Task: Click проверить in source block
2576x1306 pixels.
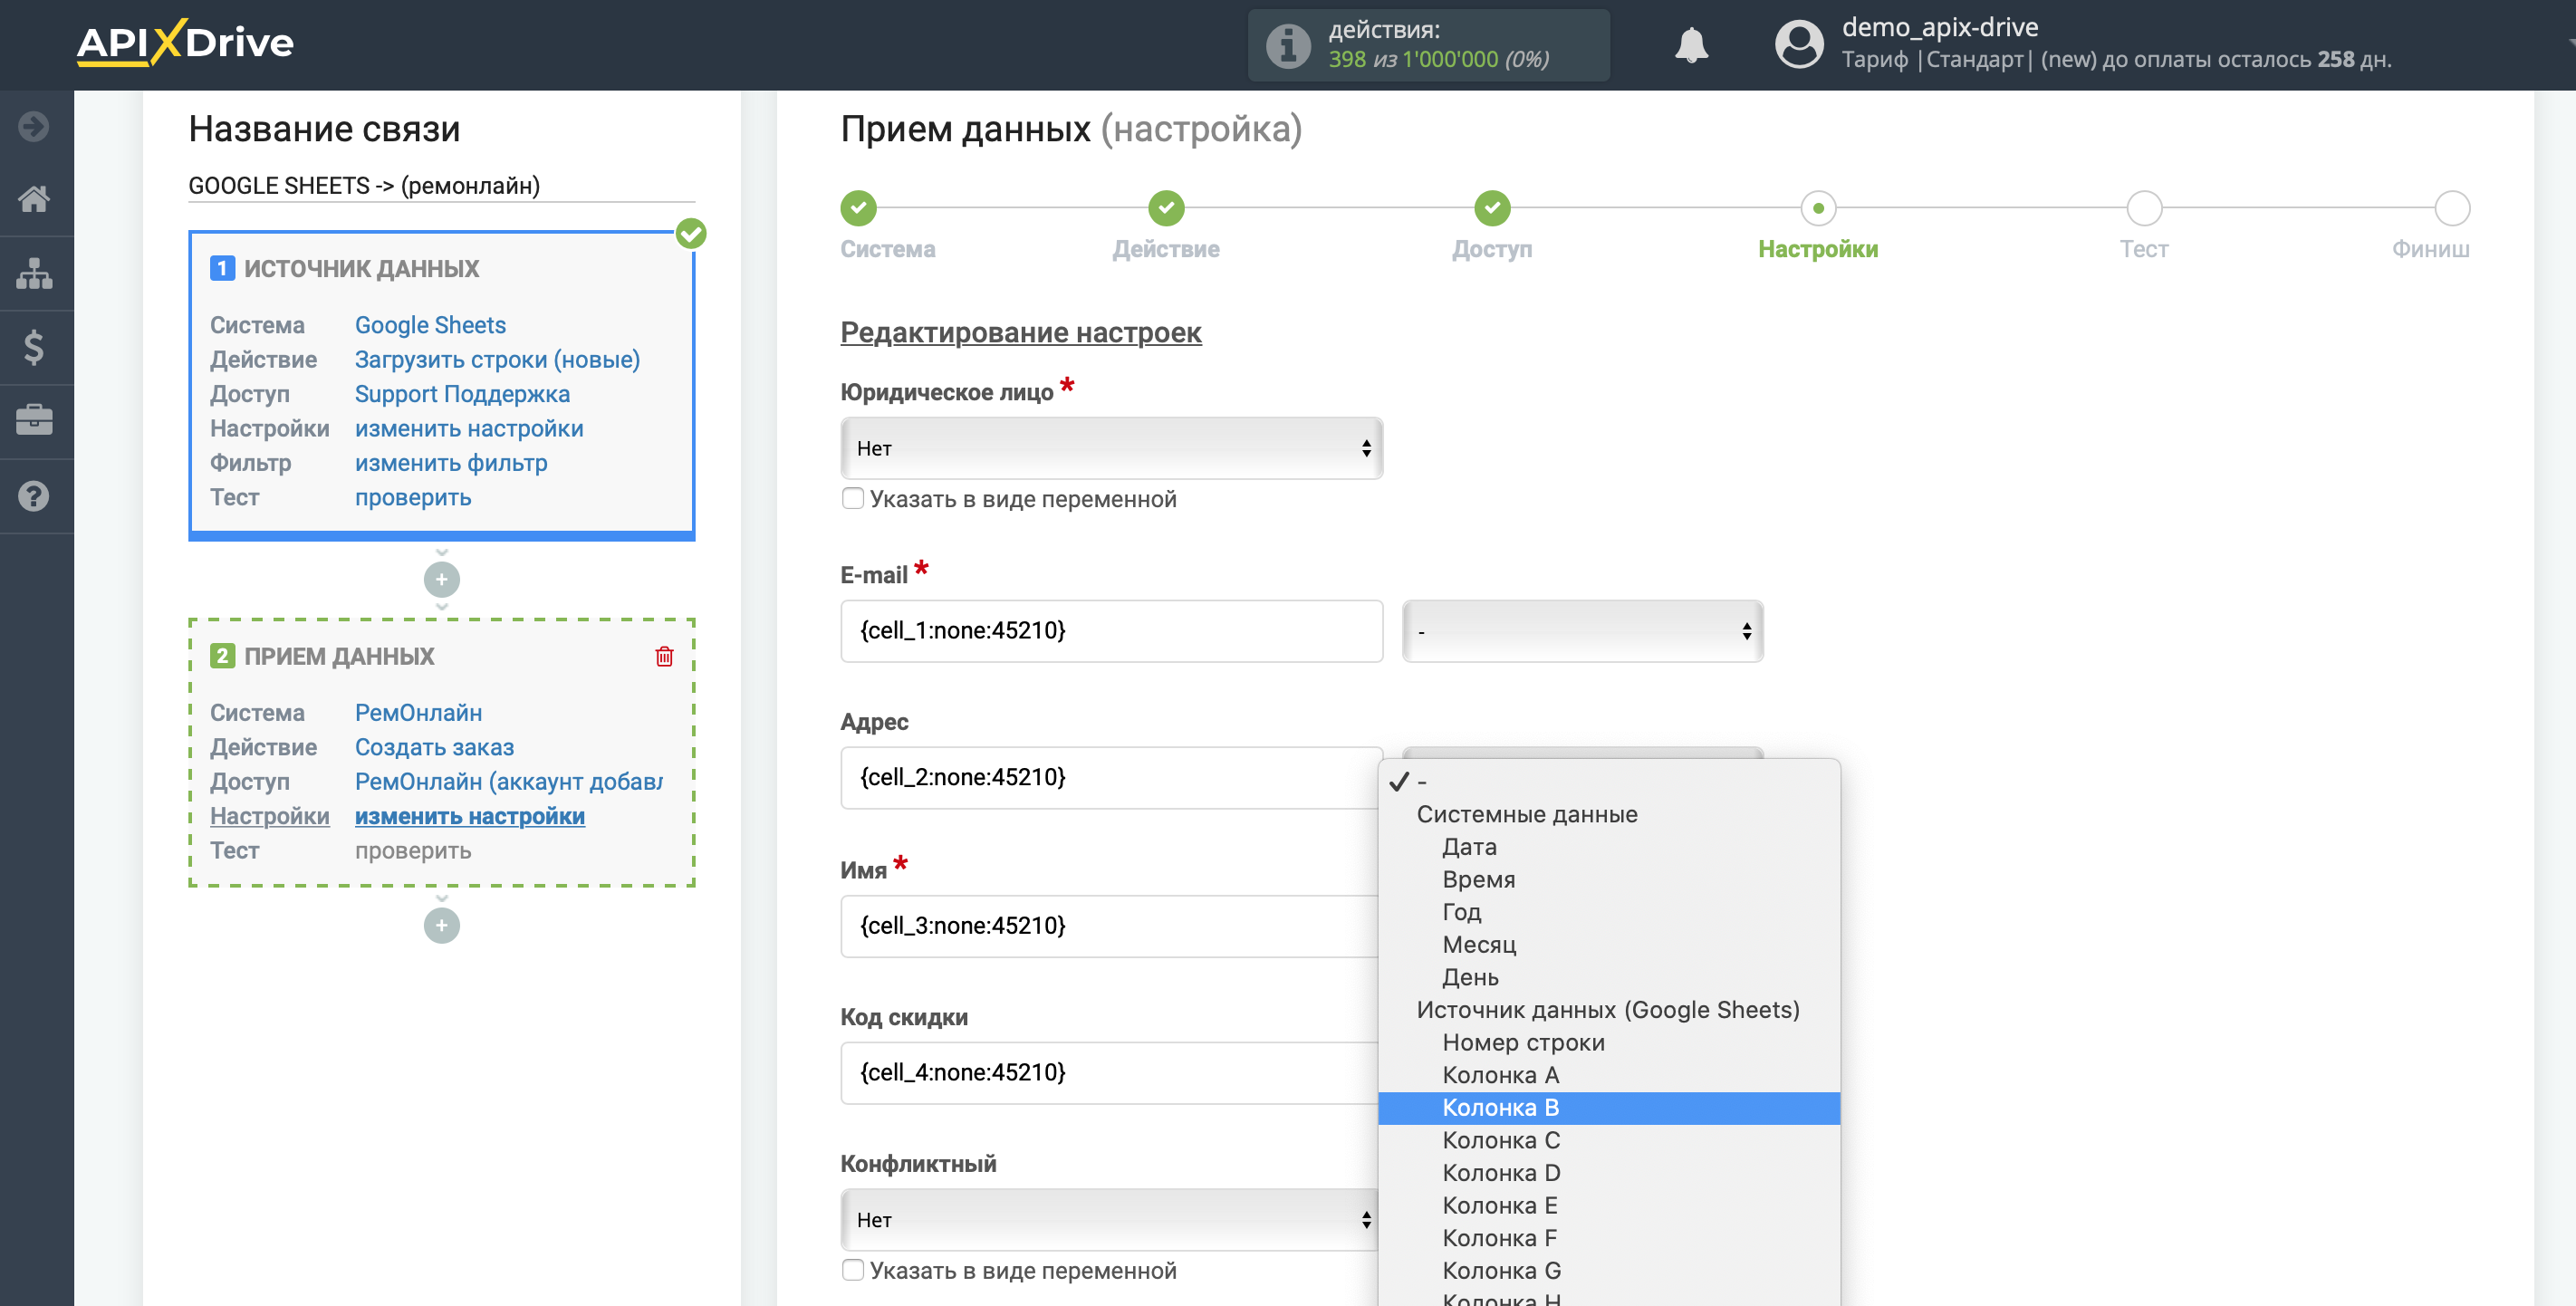Action: (x=413, y=497)
